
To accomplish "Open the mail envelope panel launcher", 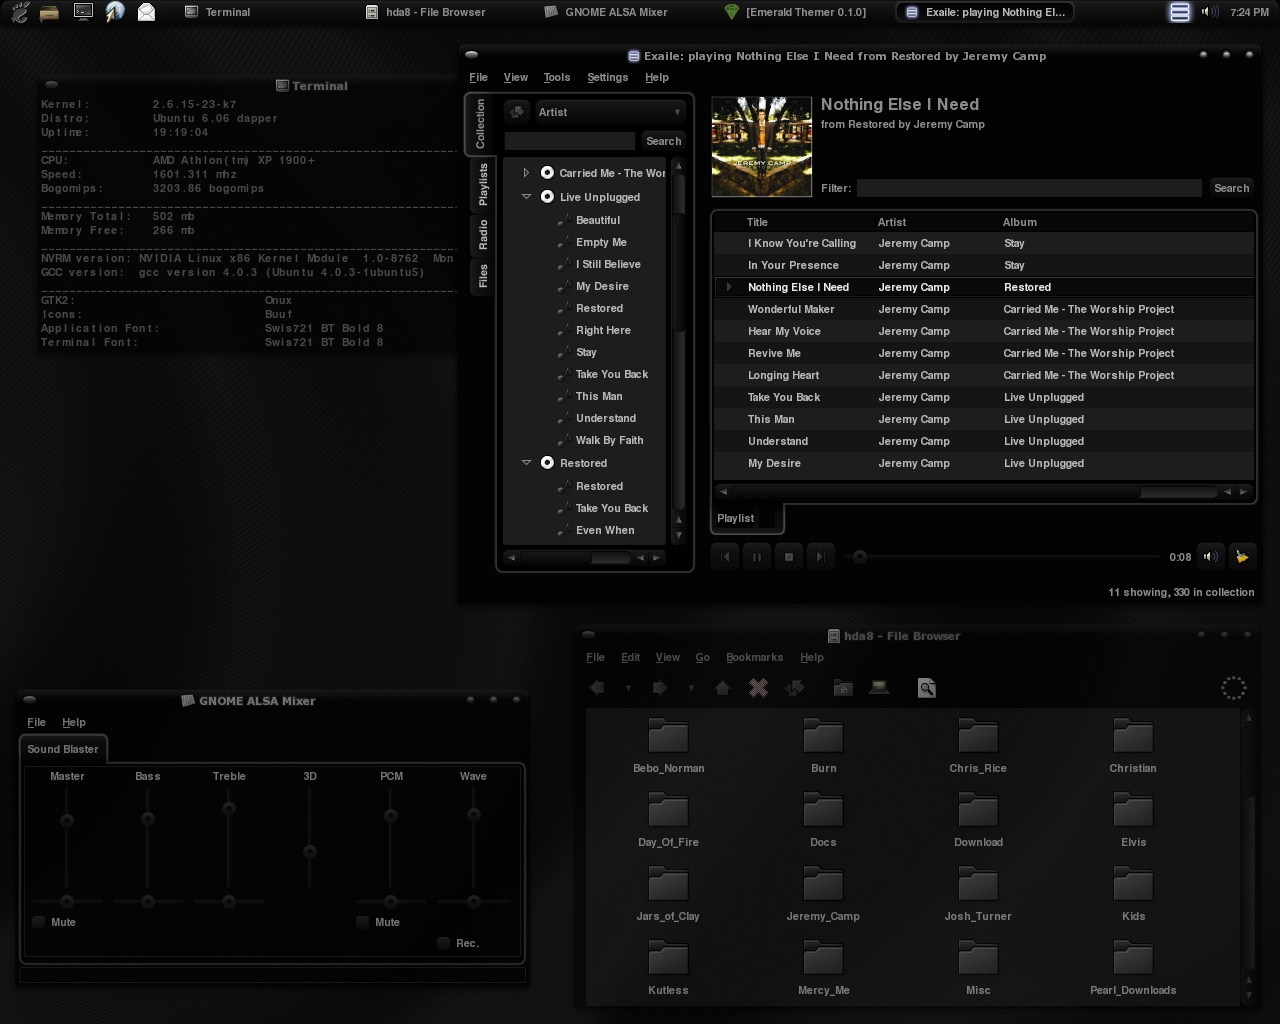I will [x=146, y=12].
